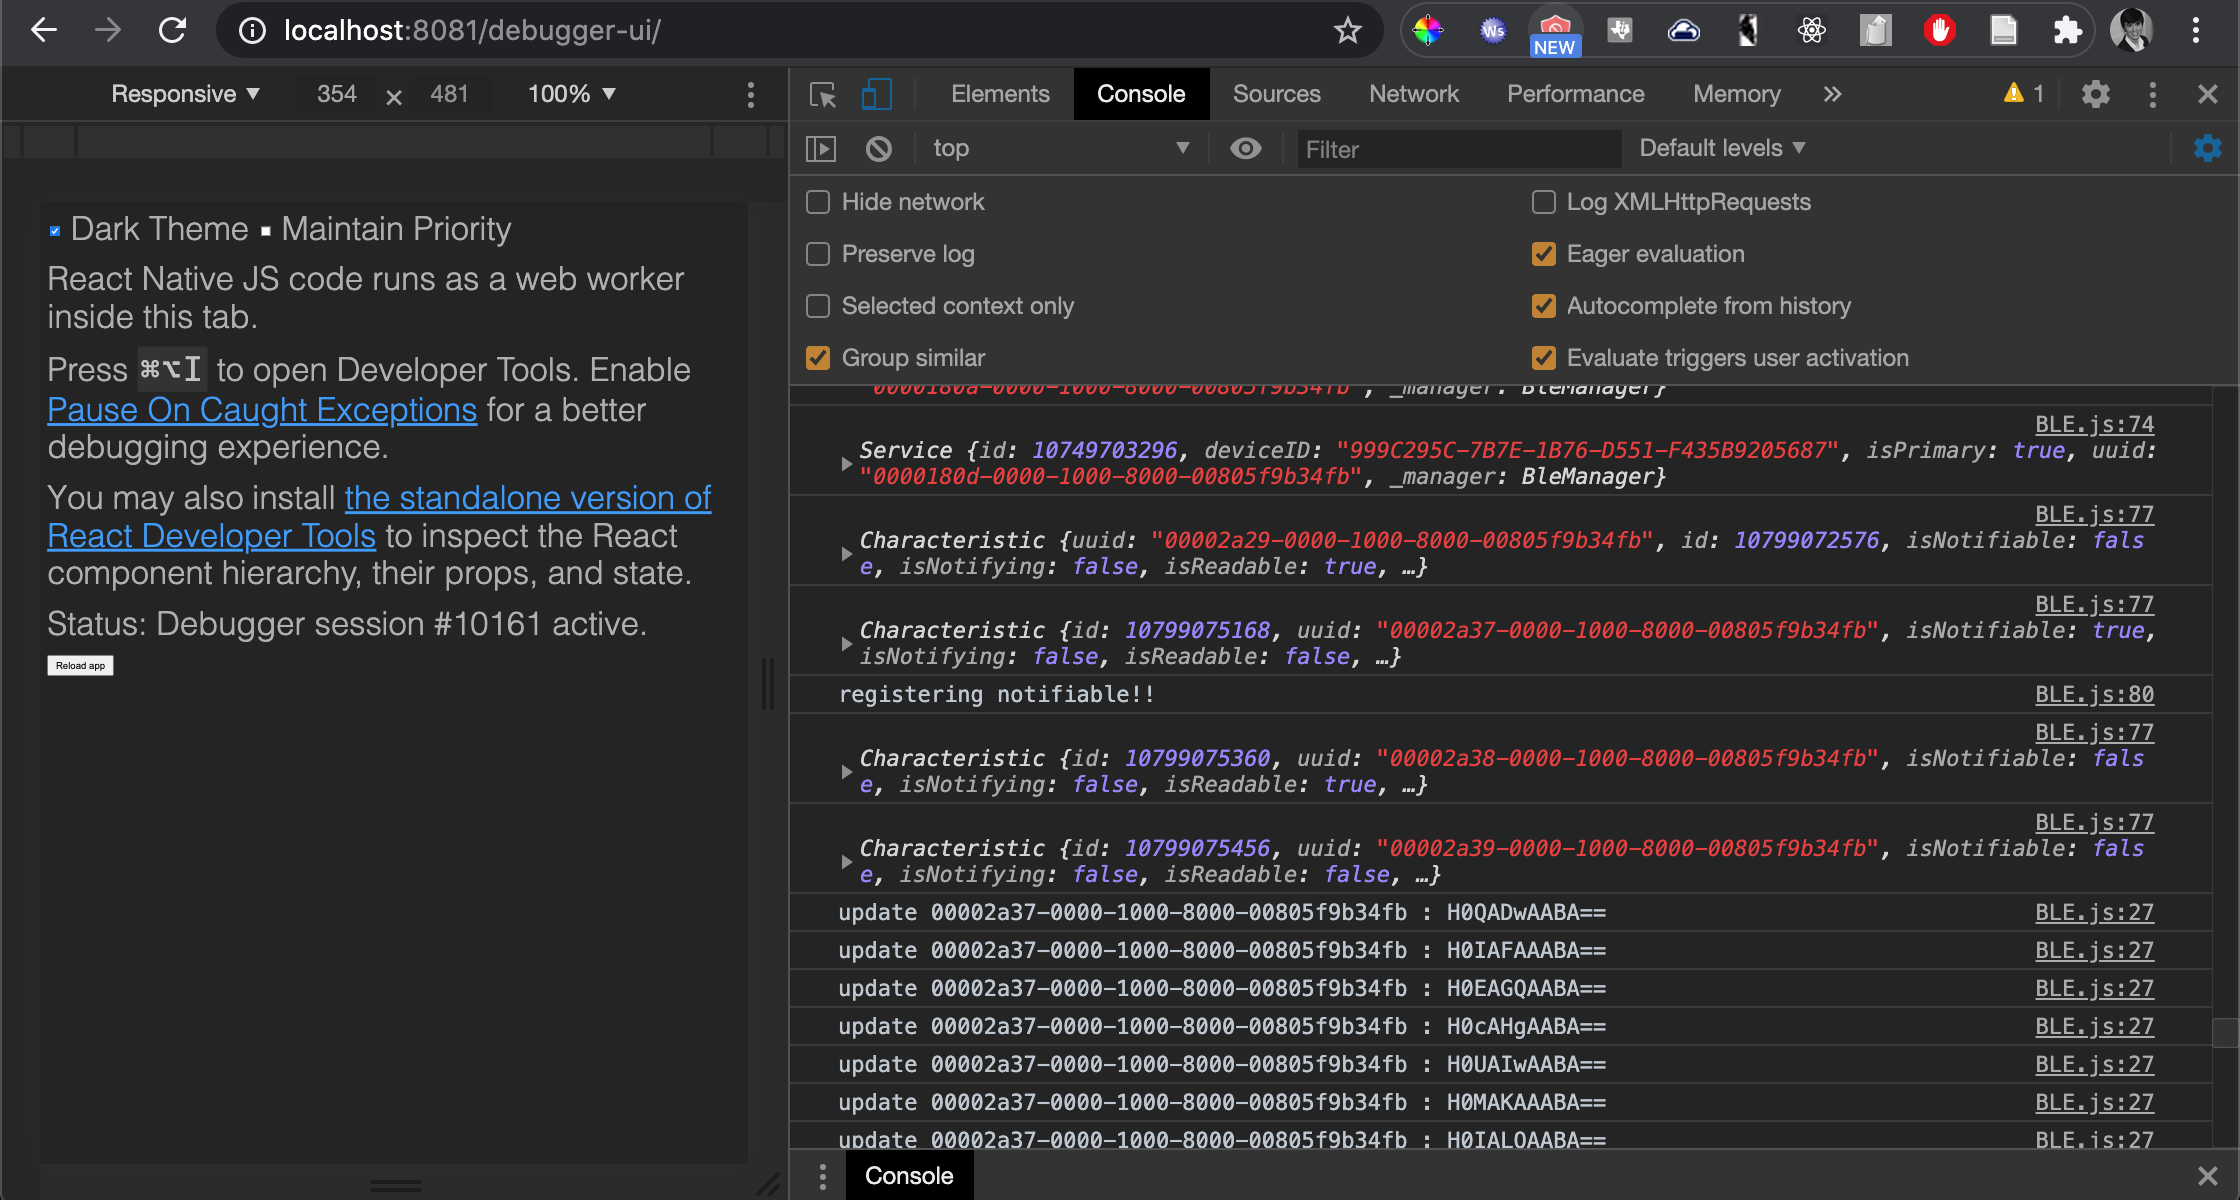Uncheck the Eager evaluation checkbox
Screen dimensions: 2240x1200
click(1544, 254)
